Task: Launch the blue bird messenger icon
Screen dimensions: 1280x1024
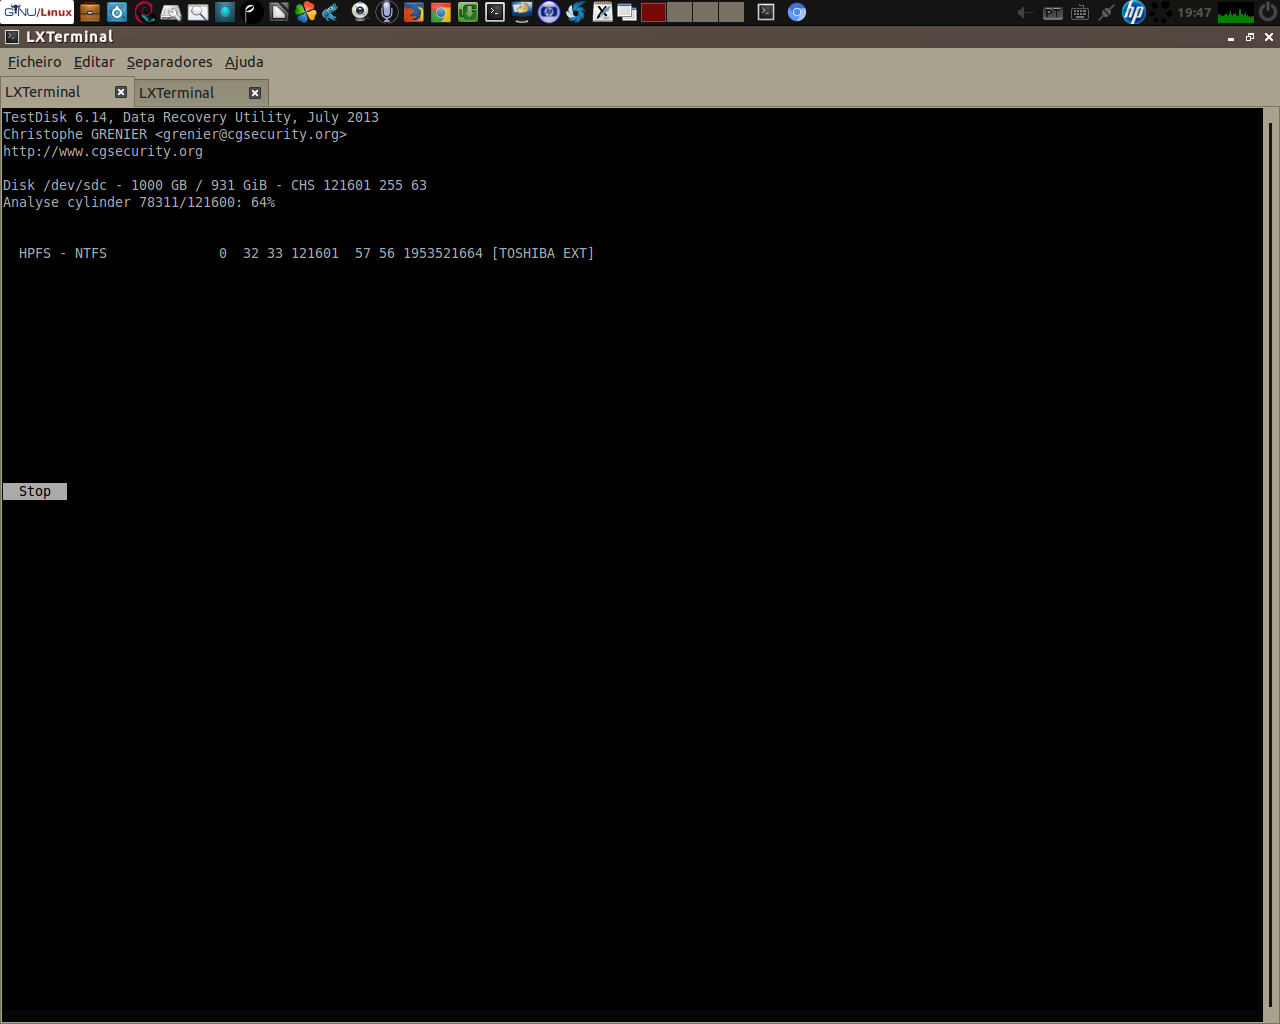Action: tap(330, 12)
